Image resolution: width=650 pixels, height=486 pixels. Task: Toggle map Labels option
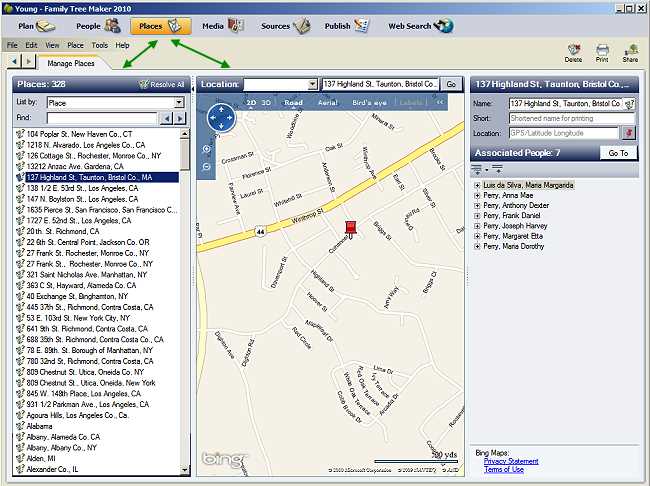click(412, 102)
